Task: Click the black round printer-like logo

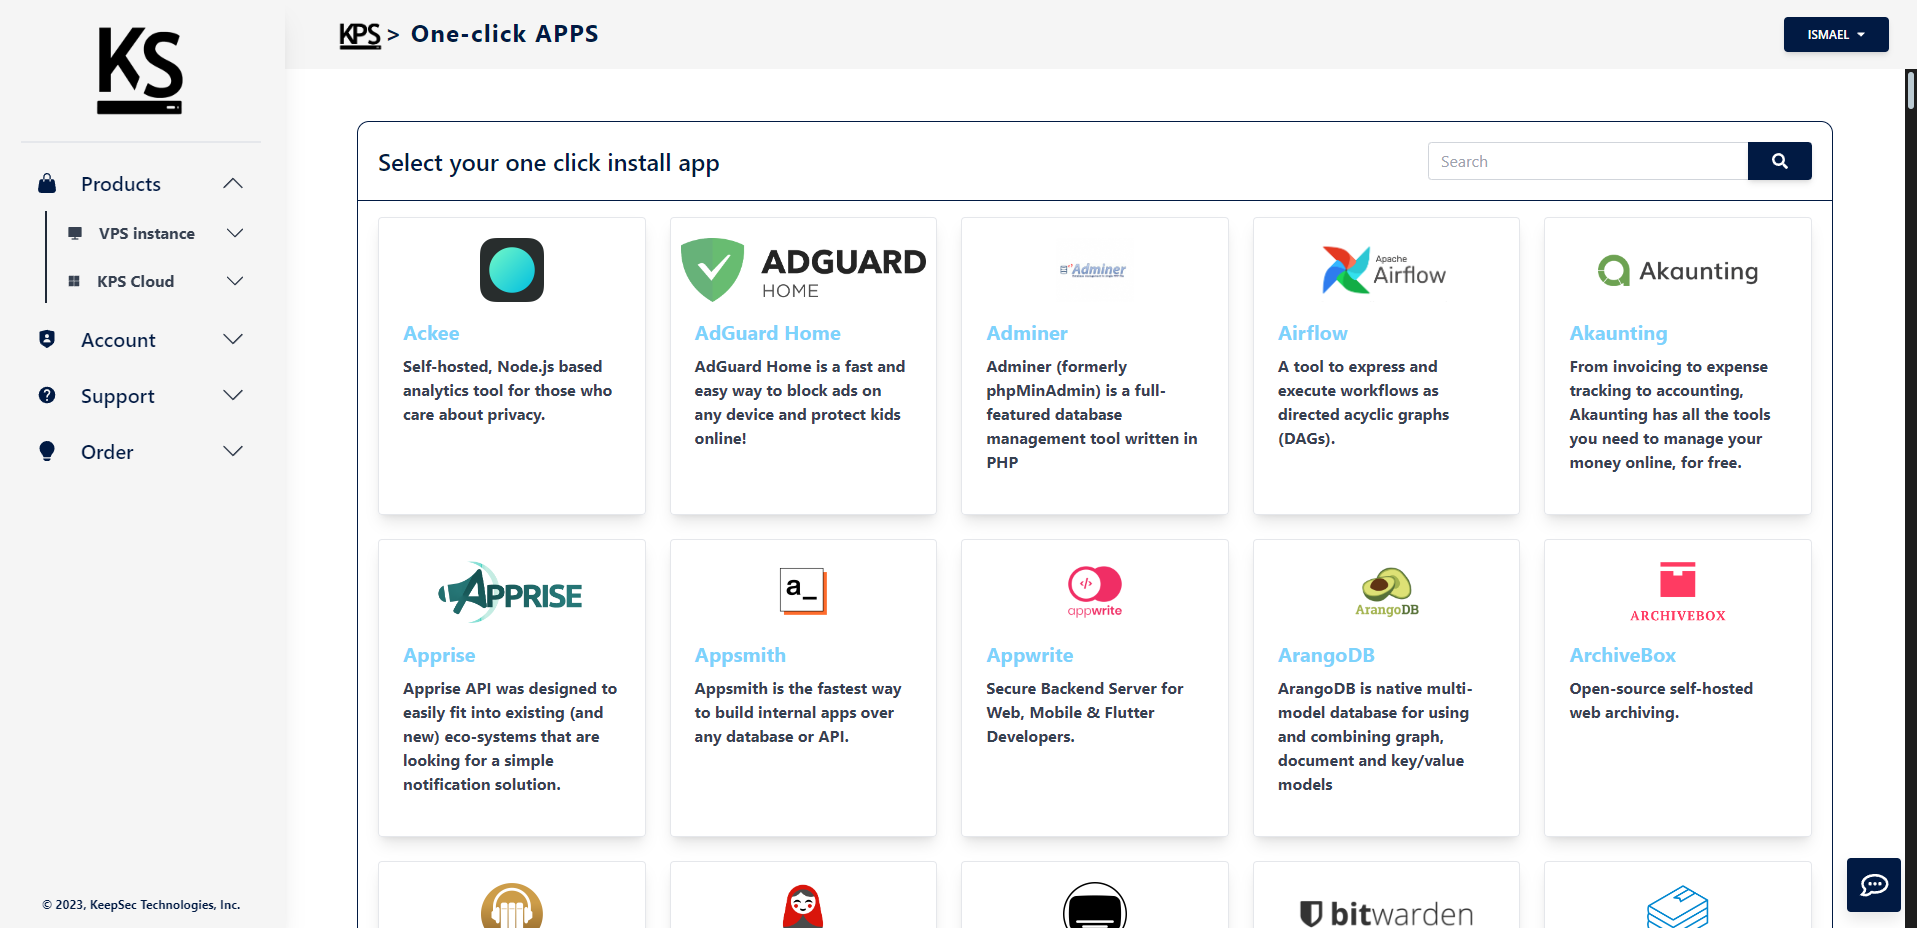Action: 1095,906
